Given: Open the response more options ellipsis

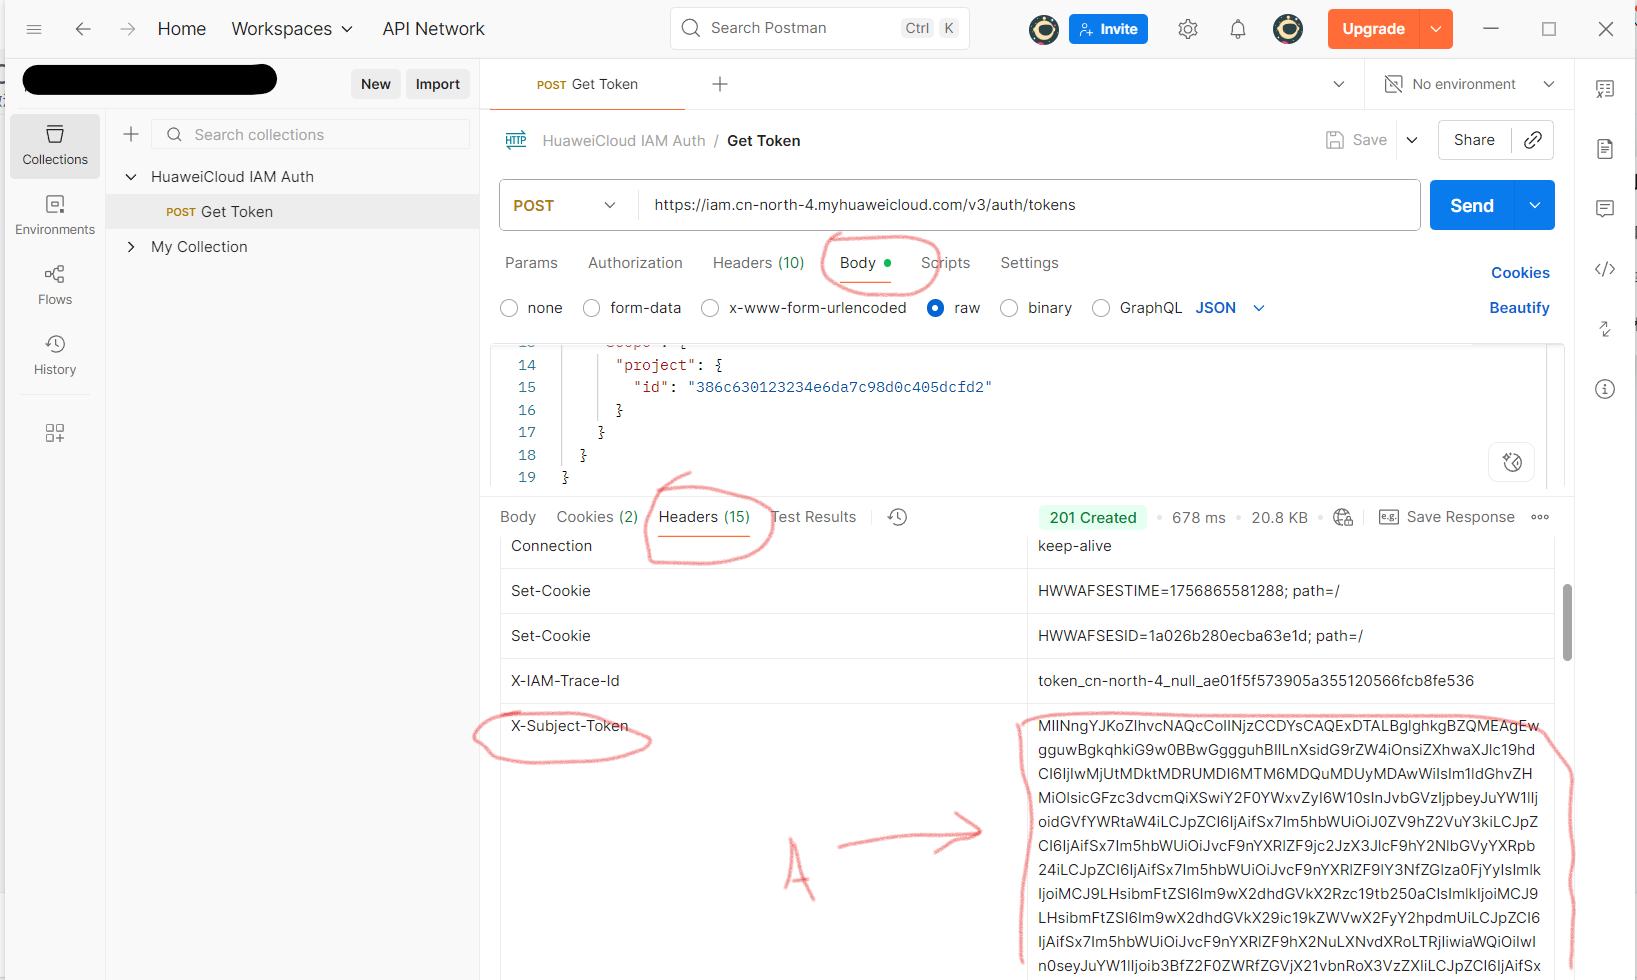Looking at the screenshot, I should [x=1540, y=517].
